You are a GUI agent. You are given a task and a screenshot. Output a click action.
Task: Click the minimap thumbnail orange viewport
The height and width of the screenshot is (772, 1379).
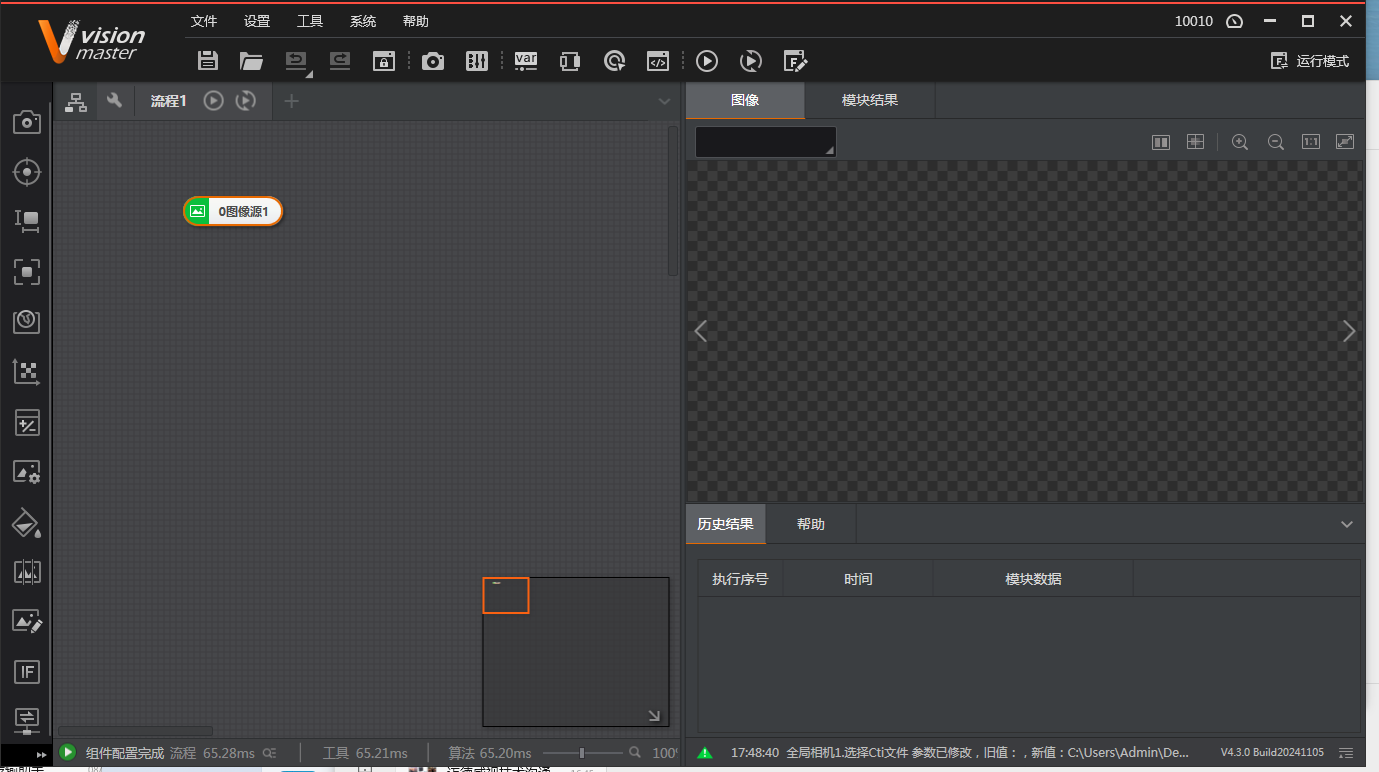click(x=506, y=595)
